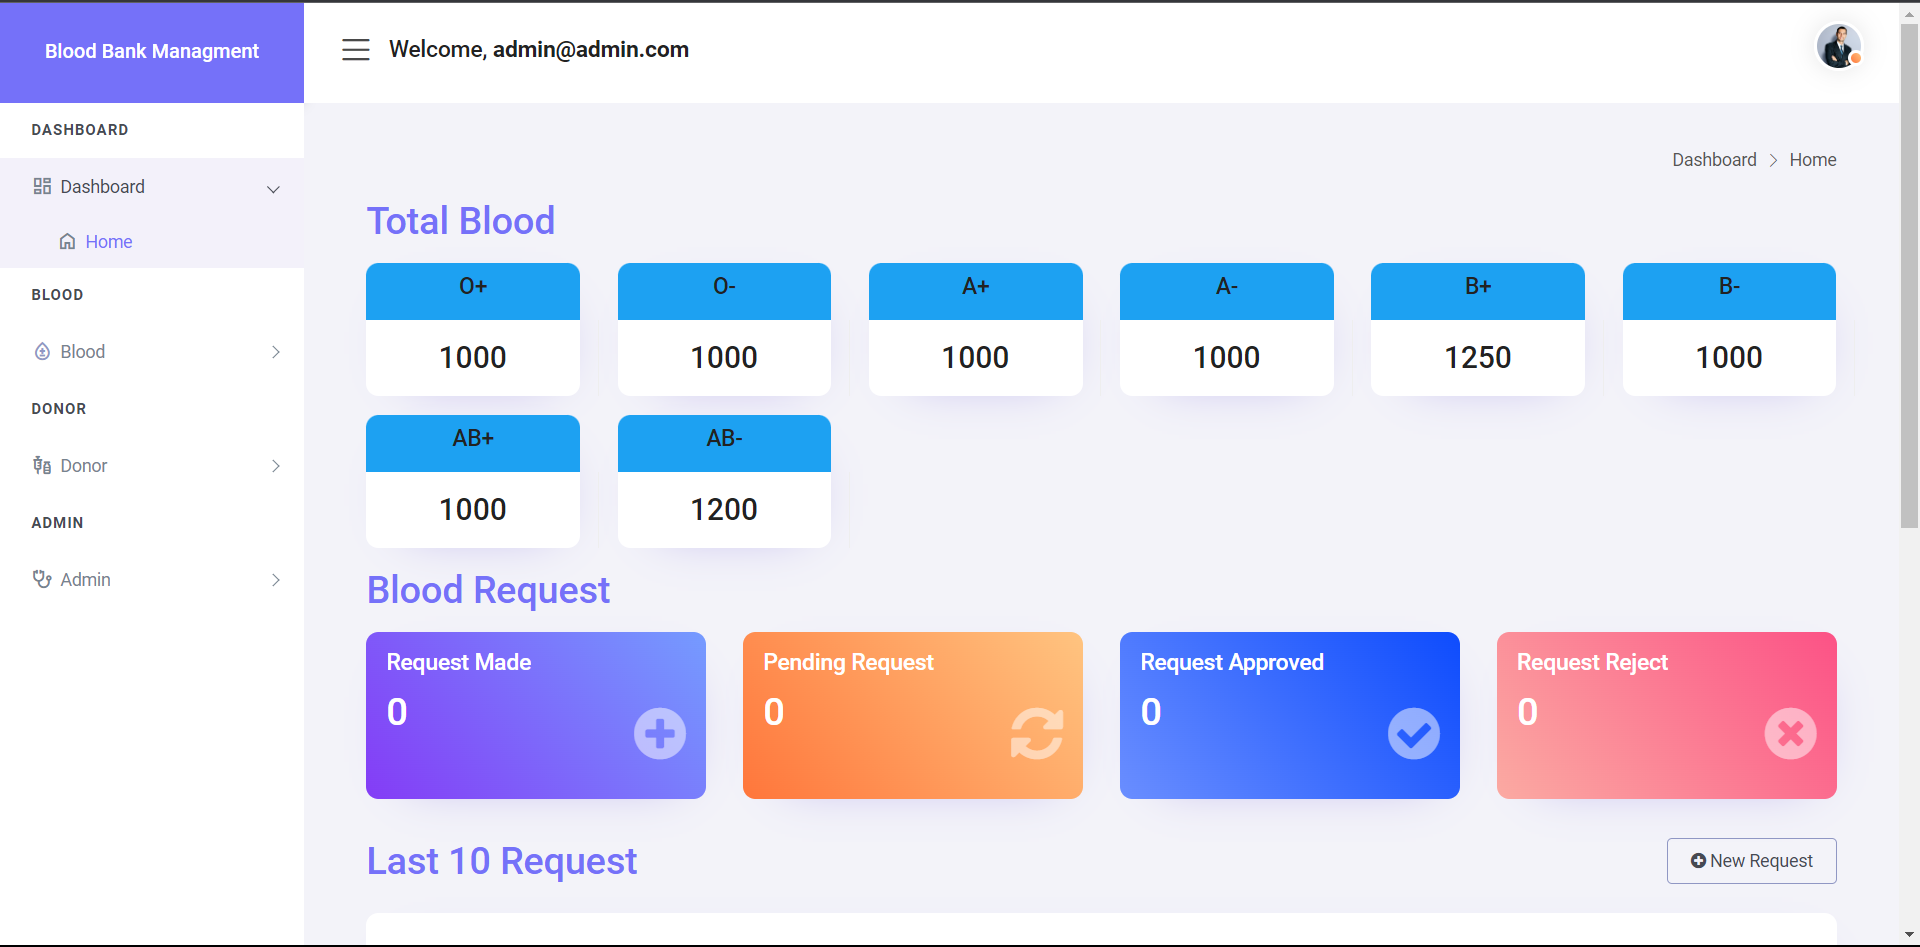Select Home in the sidebar menu

click(108, 242)
